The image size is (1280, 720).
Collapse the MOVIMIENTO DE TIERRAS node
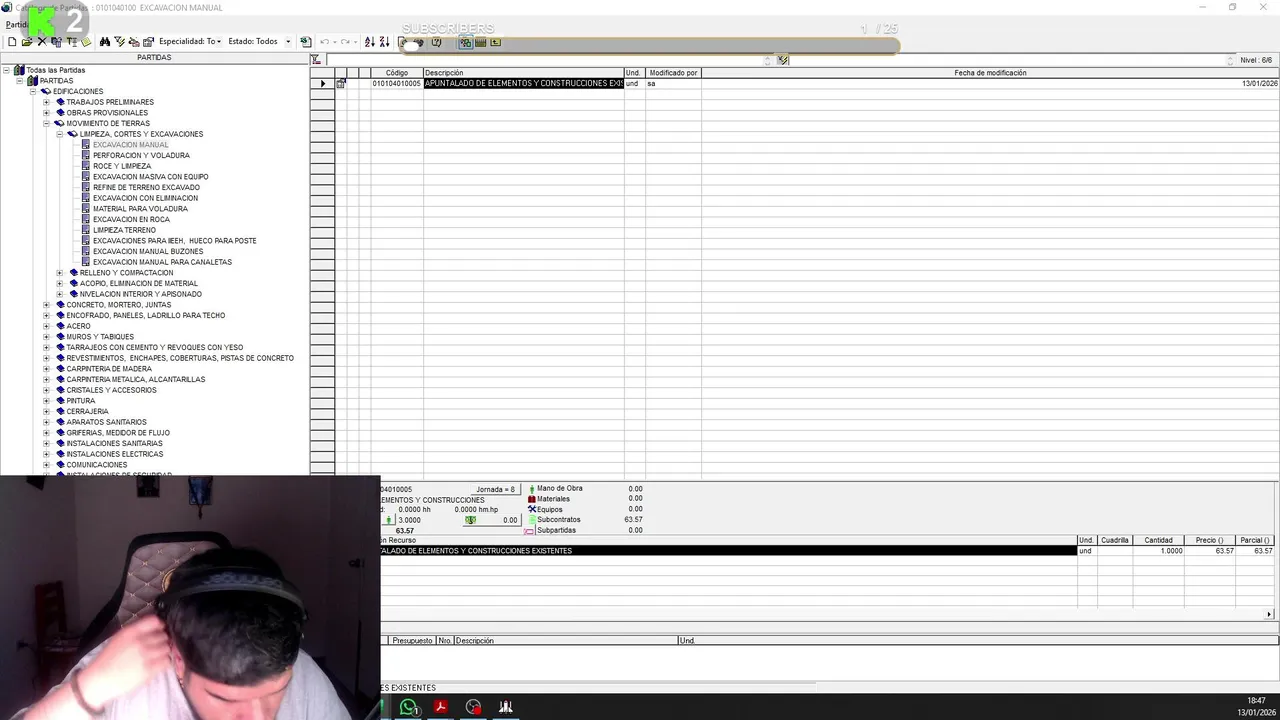[x=46, y=123]
